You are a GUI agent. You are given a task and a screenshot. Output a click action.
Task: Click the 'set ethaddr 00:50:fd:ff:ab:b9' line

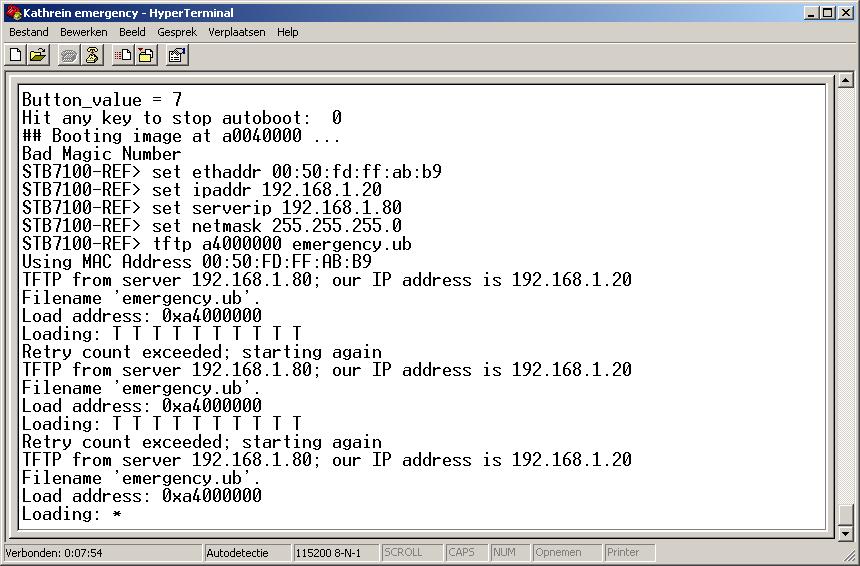[x=232, y=172]
